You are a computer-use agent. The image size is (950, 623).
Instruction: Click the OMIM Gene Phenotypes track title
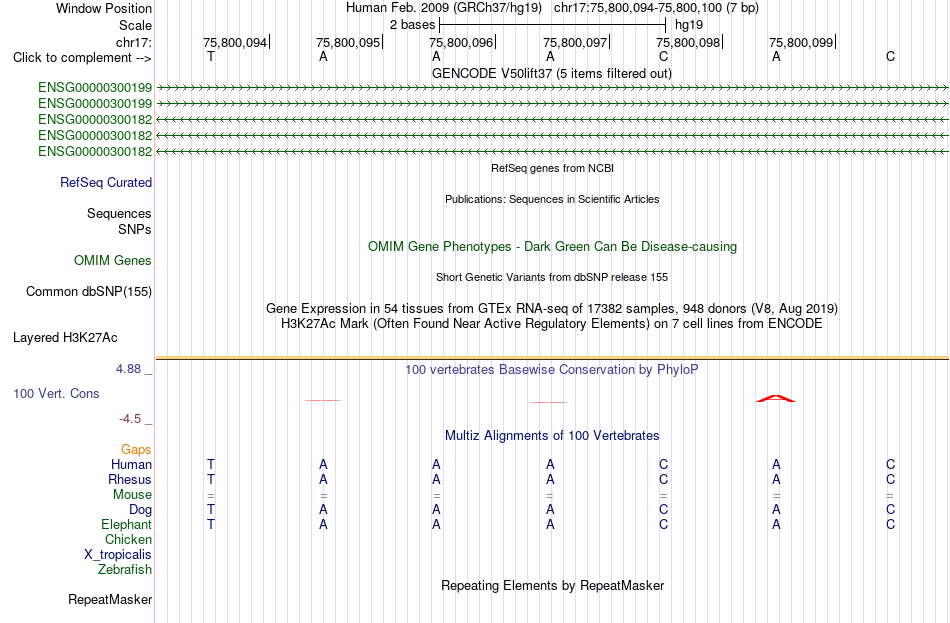552,247
